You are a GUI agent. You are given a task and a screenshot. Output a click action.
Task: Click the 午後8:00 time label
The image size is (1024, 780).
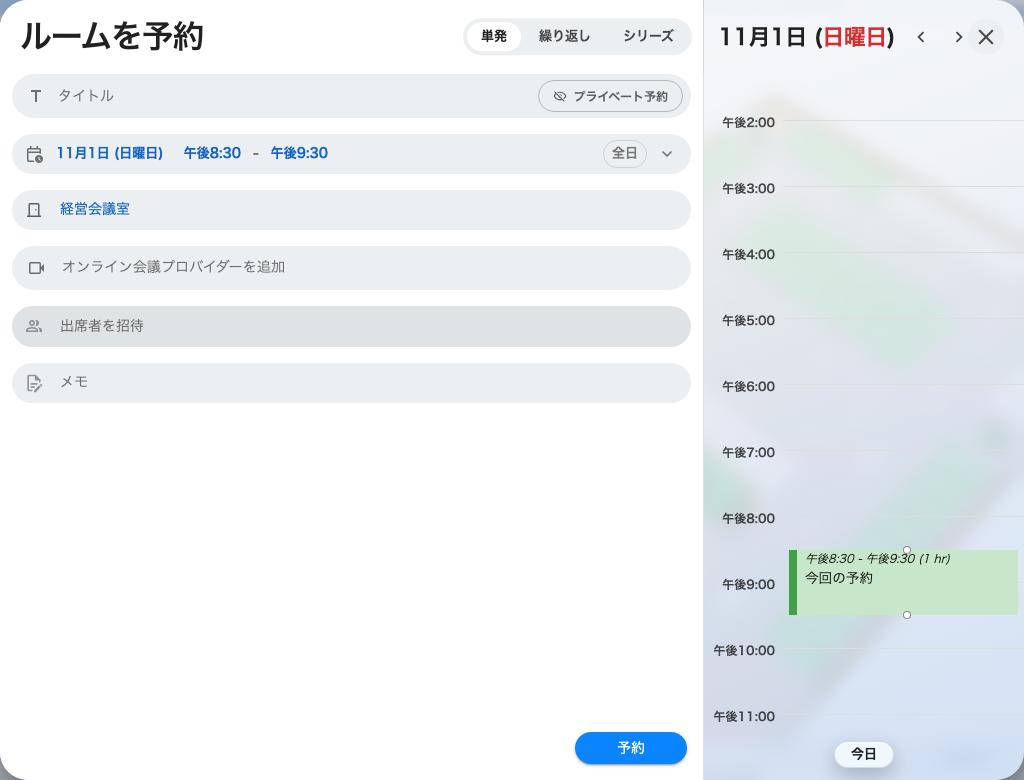[748, 518]
